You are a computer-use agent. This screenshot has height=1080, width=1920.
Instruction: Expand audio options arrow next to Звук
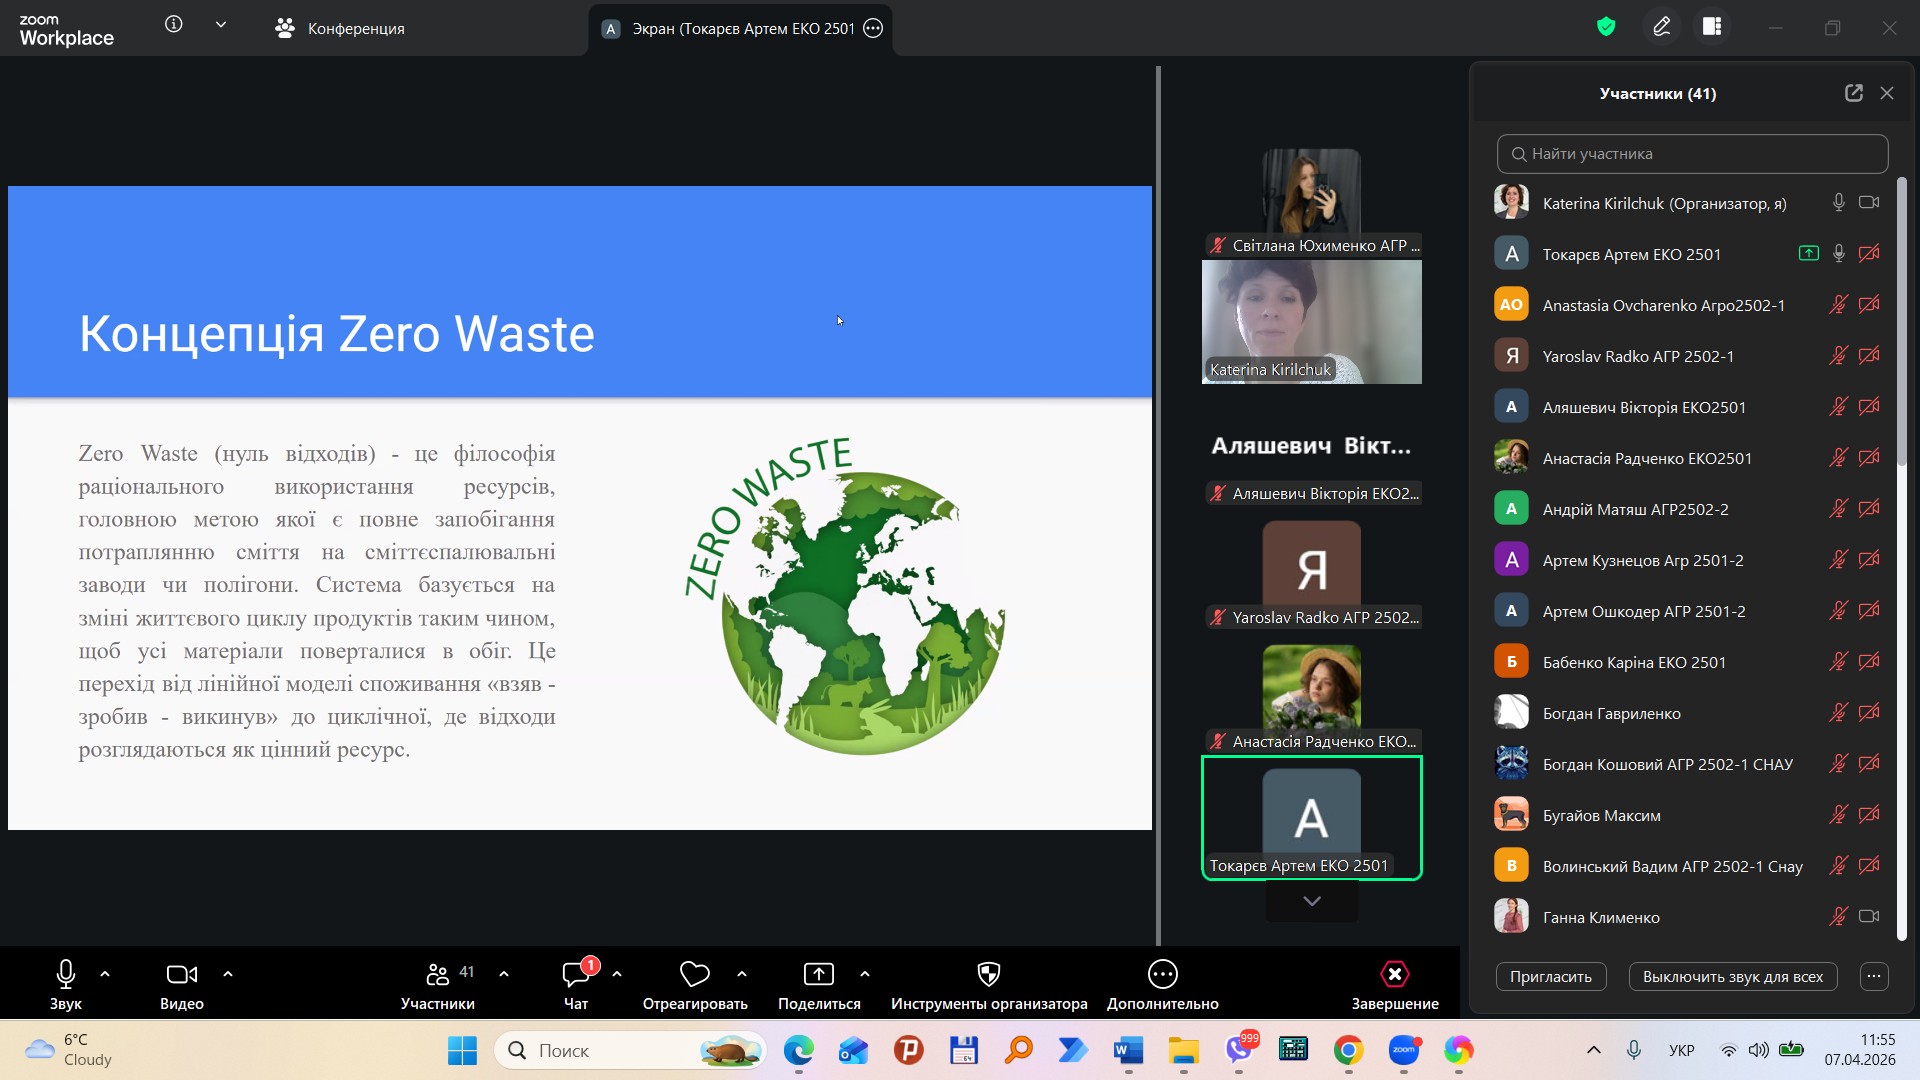click(105, 974)
